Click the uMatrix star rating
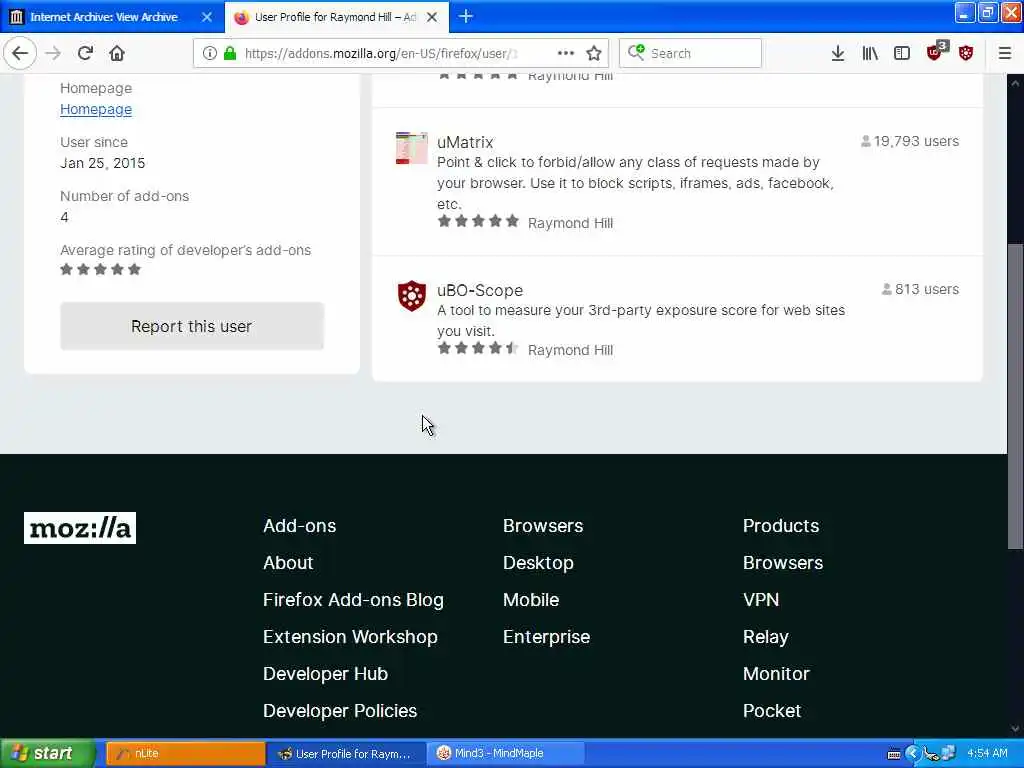This screenshot has height=768, width=1024. pos(478,221)
